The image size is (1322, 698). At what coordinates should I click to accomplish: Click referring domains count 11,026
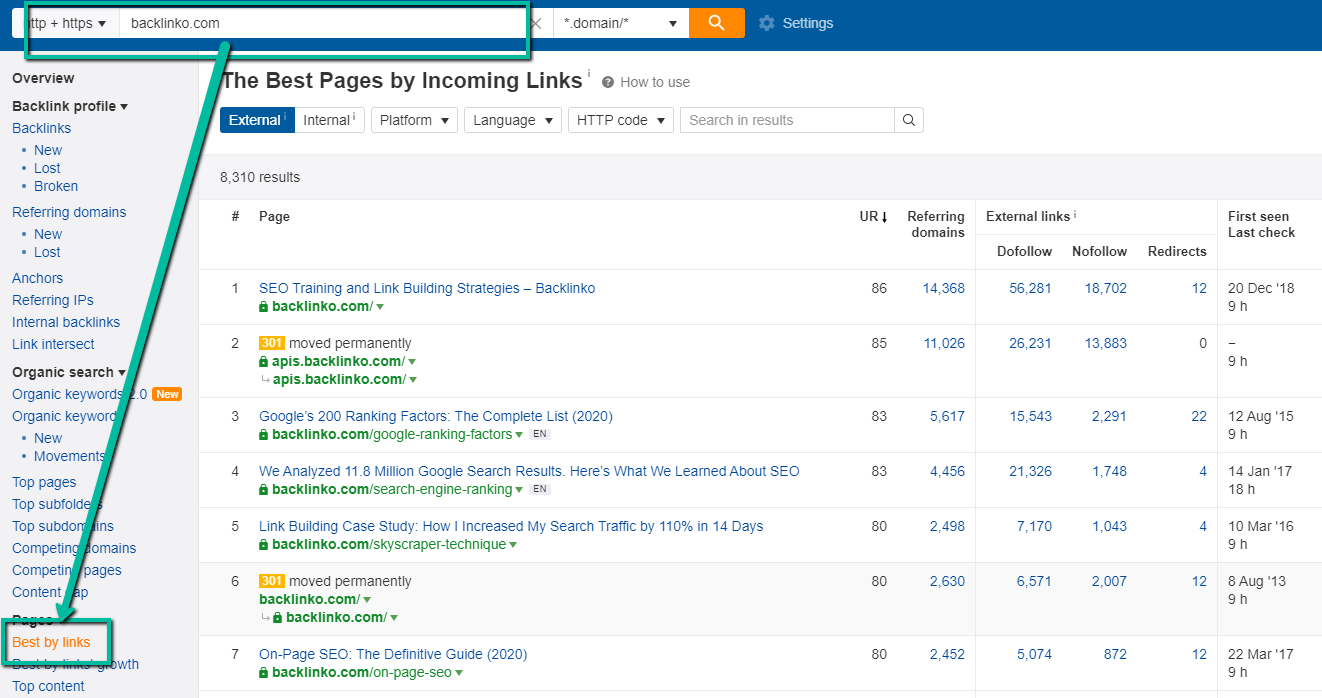(x=944, y=343)
